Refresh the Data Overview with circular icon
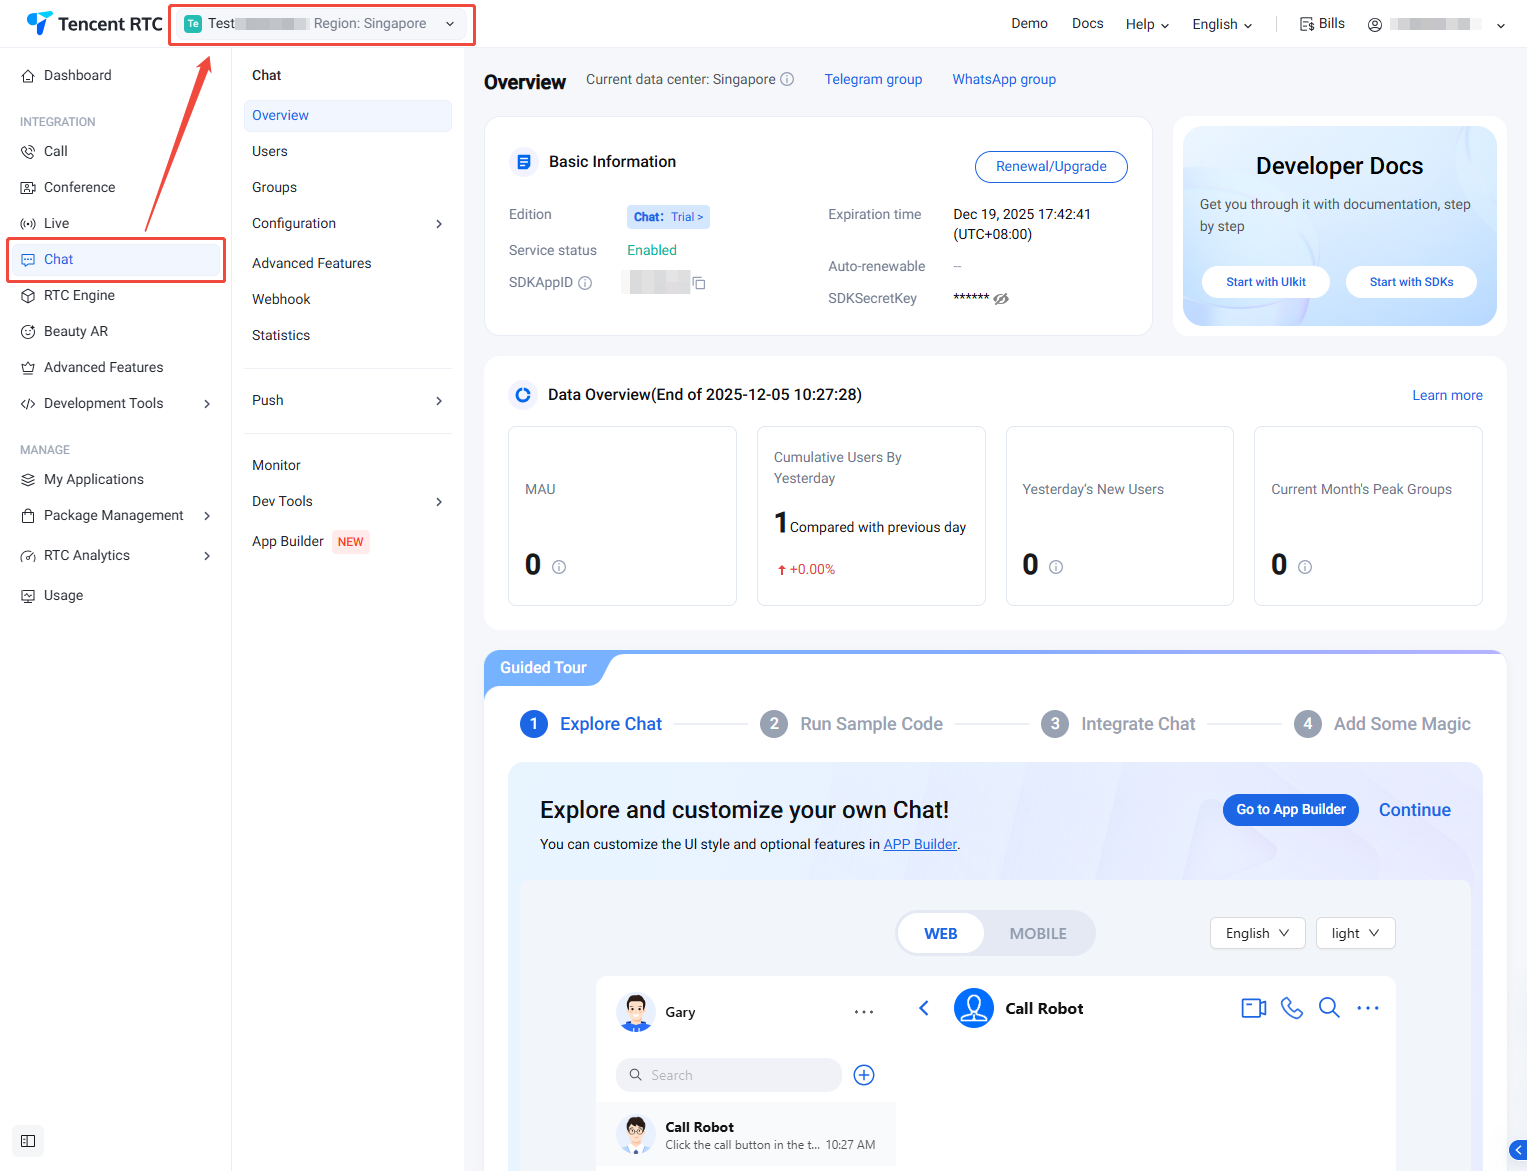 522,395
